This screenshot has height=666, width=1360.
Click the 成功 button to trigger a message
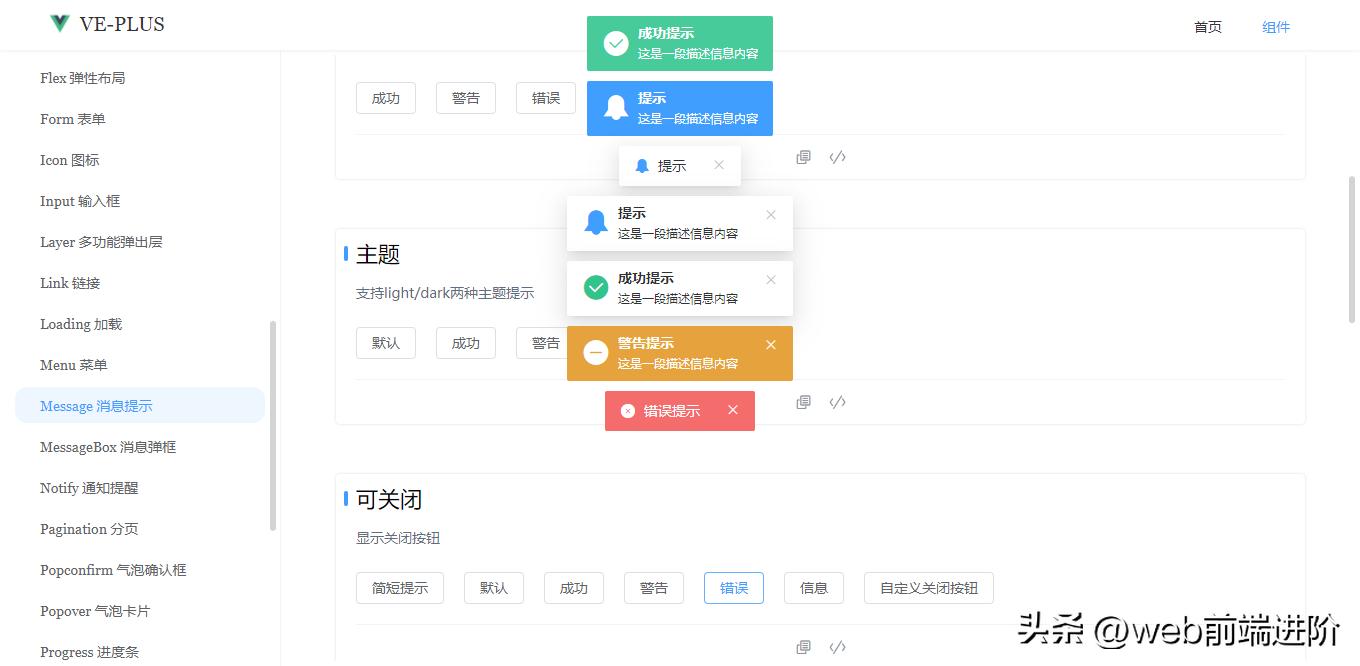point(385,97)
